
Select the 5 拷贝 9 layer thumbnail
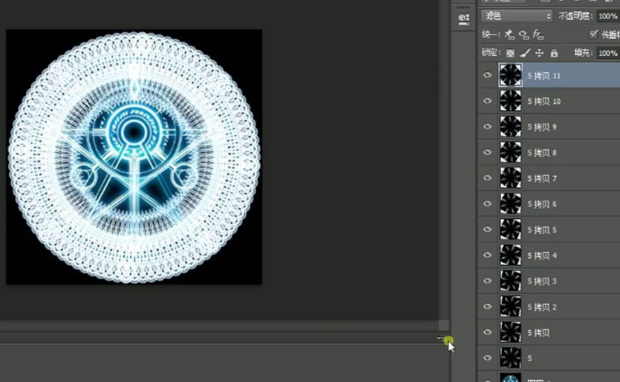510,127
